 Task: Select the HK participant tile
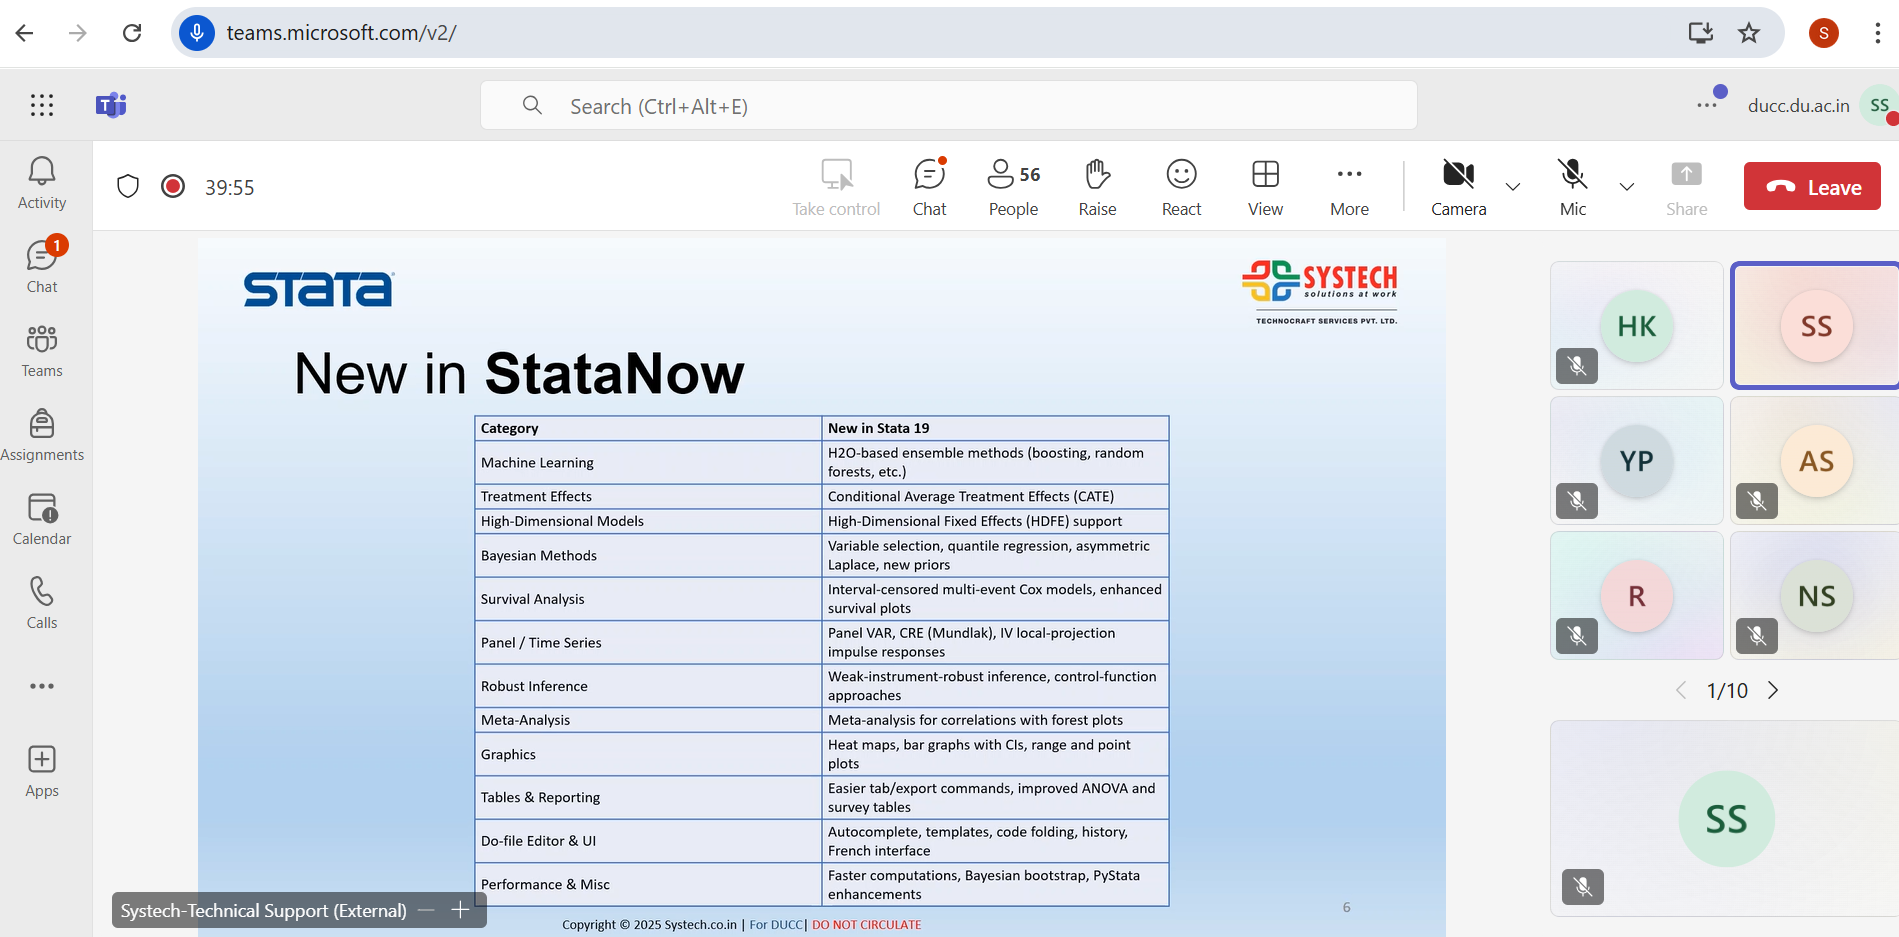(x=1636, y=326)
